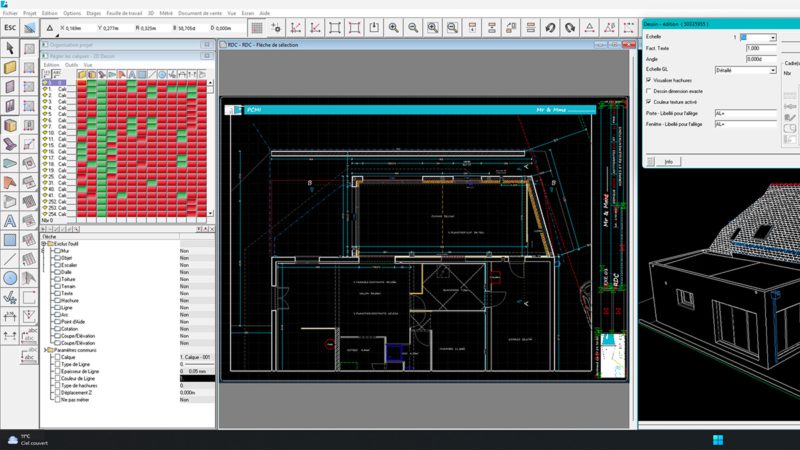The height and width of the screenshot is (450, 800).
Task: Check the Cotation box in the tree
Action: point(57,329)
